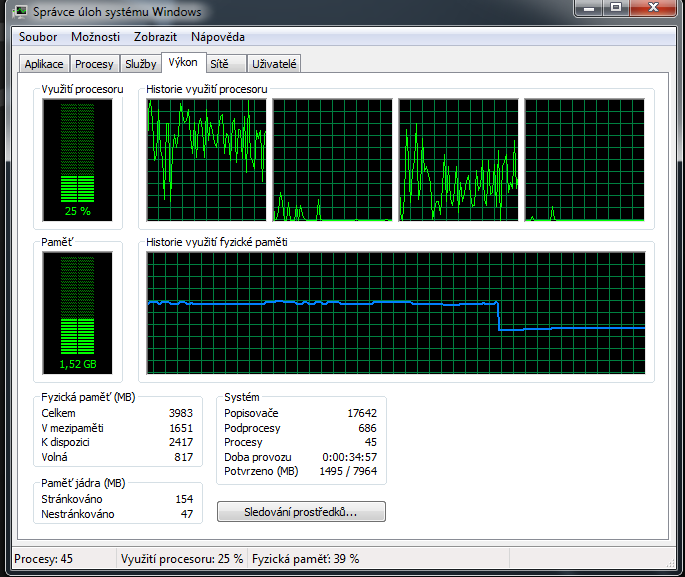Screen dimensions: 685x577
Task: Switch to the Uživatelé tab
Action: [x=274, y=64]
